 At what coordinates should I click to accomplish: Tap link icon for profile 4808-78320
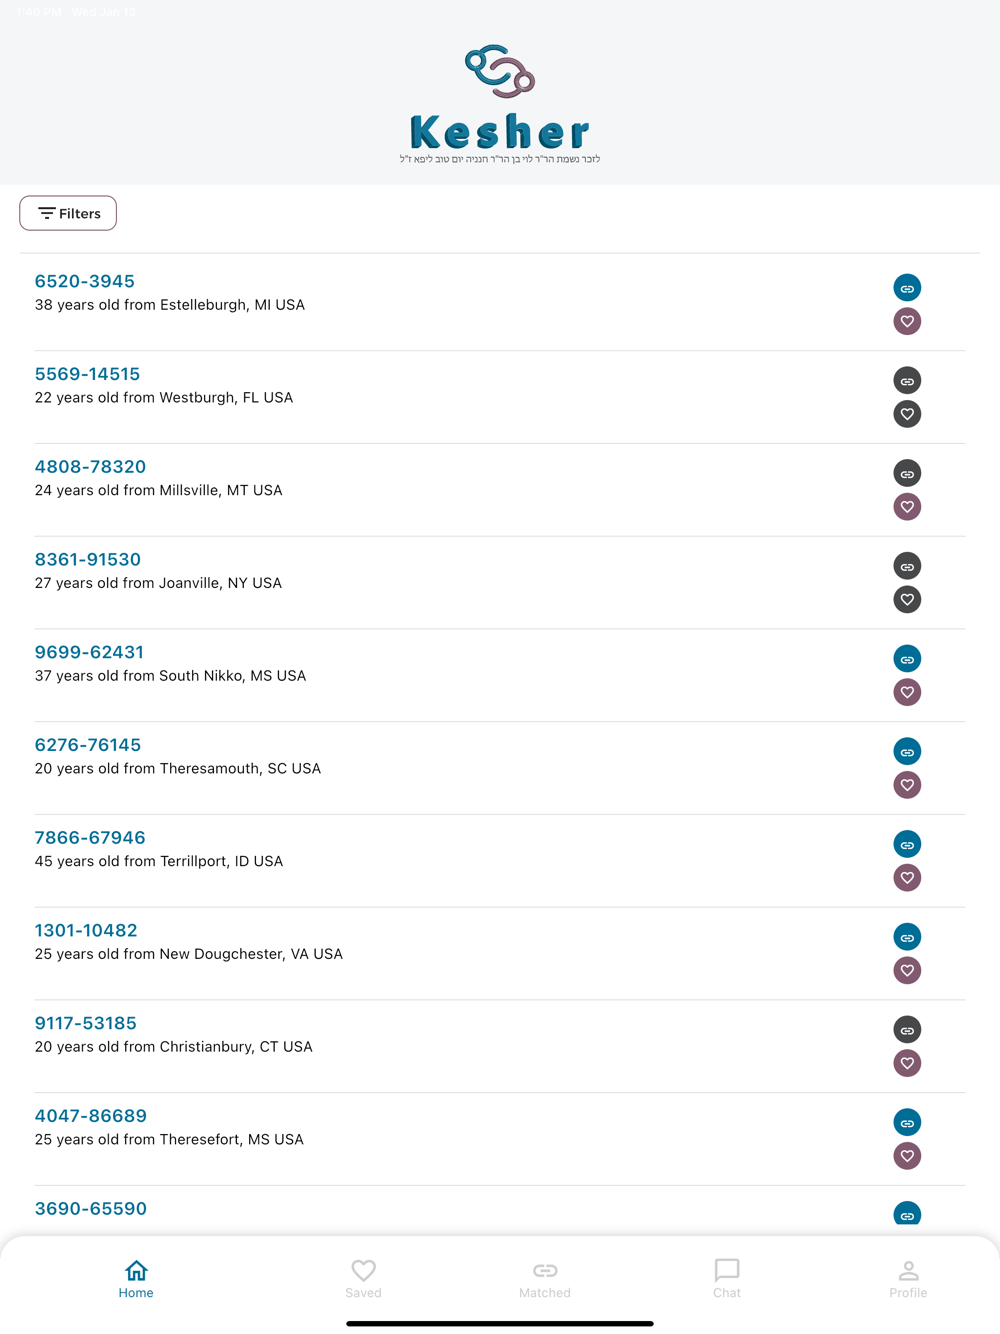click(907, 474)
